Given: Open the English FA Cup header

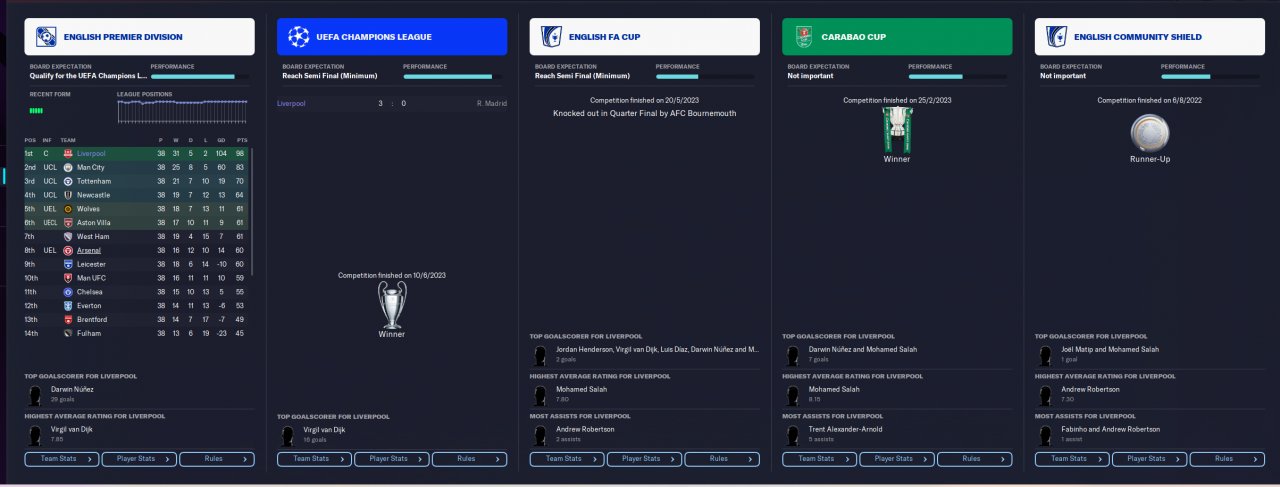Looking at the screenshot, I should point(645,37).
